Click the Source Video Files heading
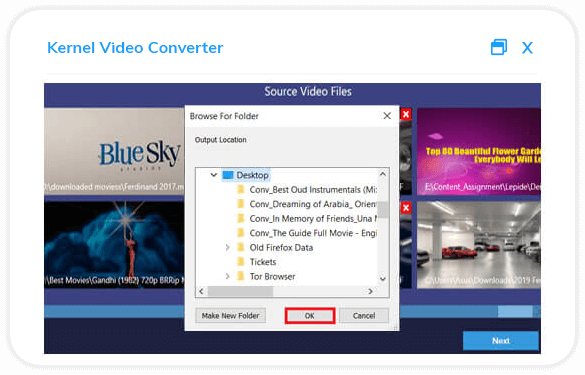This screenshot has width=585, height=375. tap(308, 91)
